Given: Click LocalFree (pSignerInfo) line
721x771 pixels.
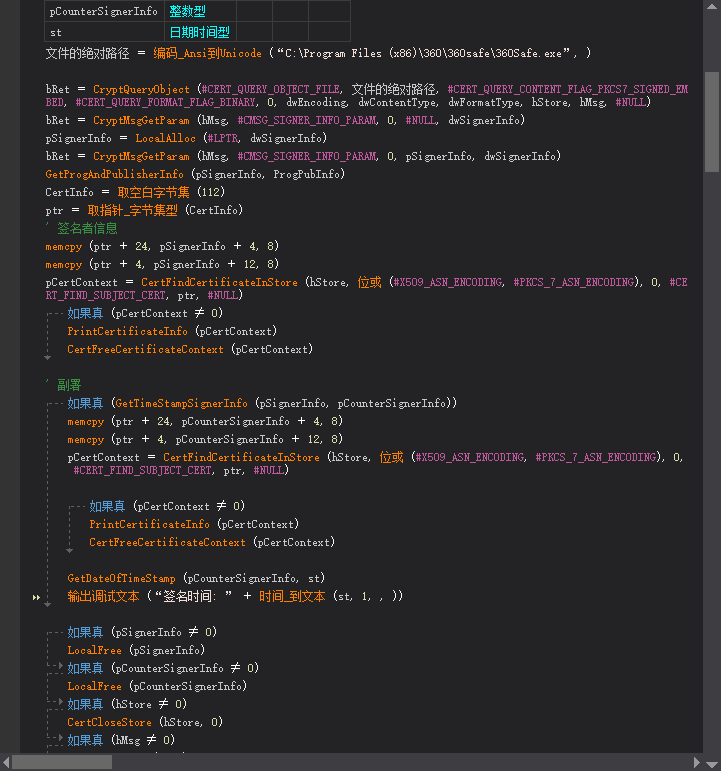Looking at the screenshot, I should [x=136, y=650].
